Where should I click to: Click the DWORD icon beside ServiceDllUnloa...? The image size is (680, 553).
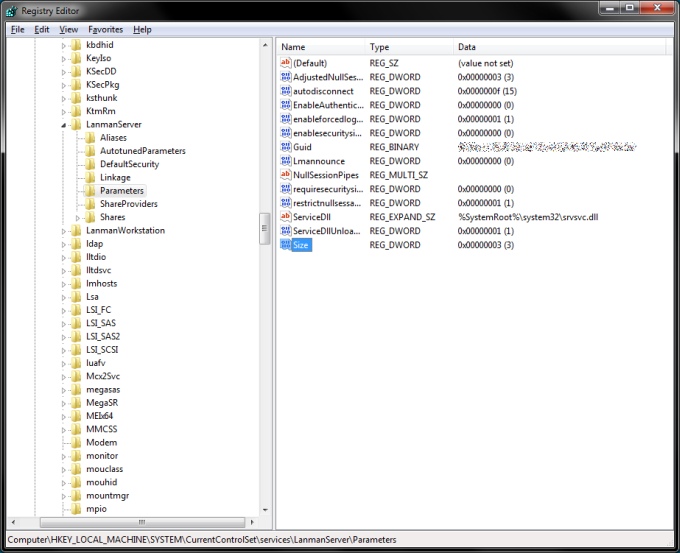285,231
